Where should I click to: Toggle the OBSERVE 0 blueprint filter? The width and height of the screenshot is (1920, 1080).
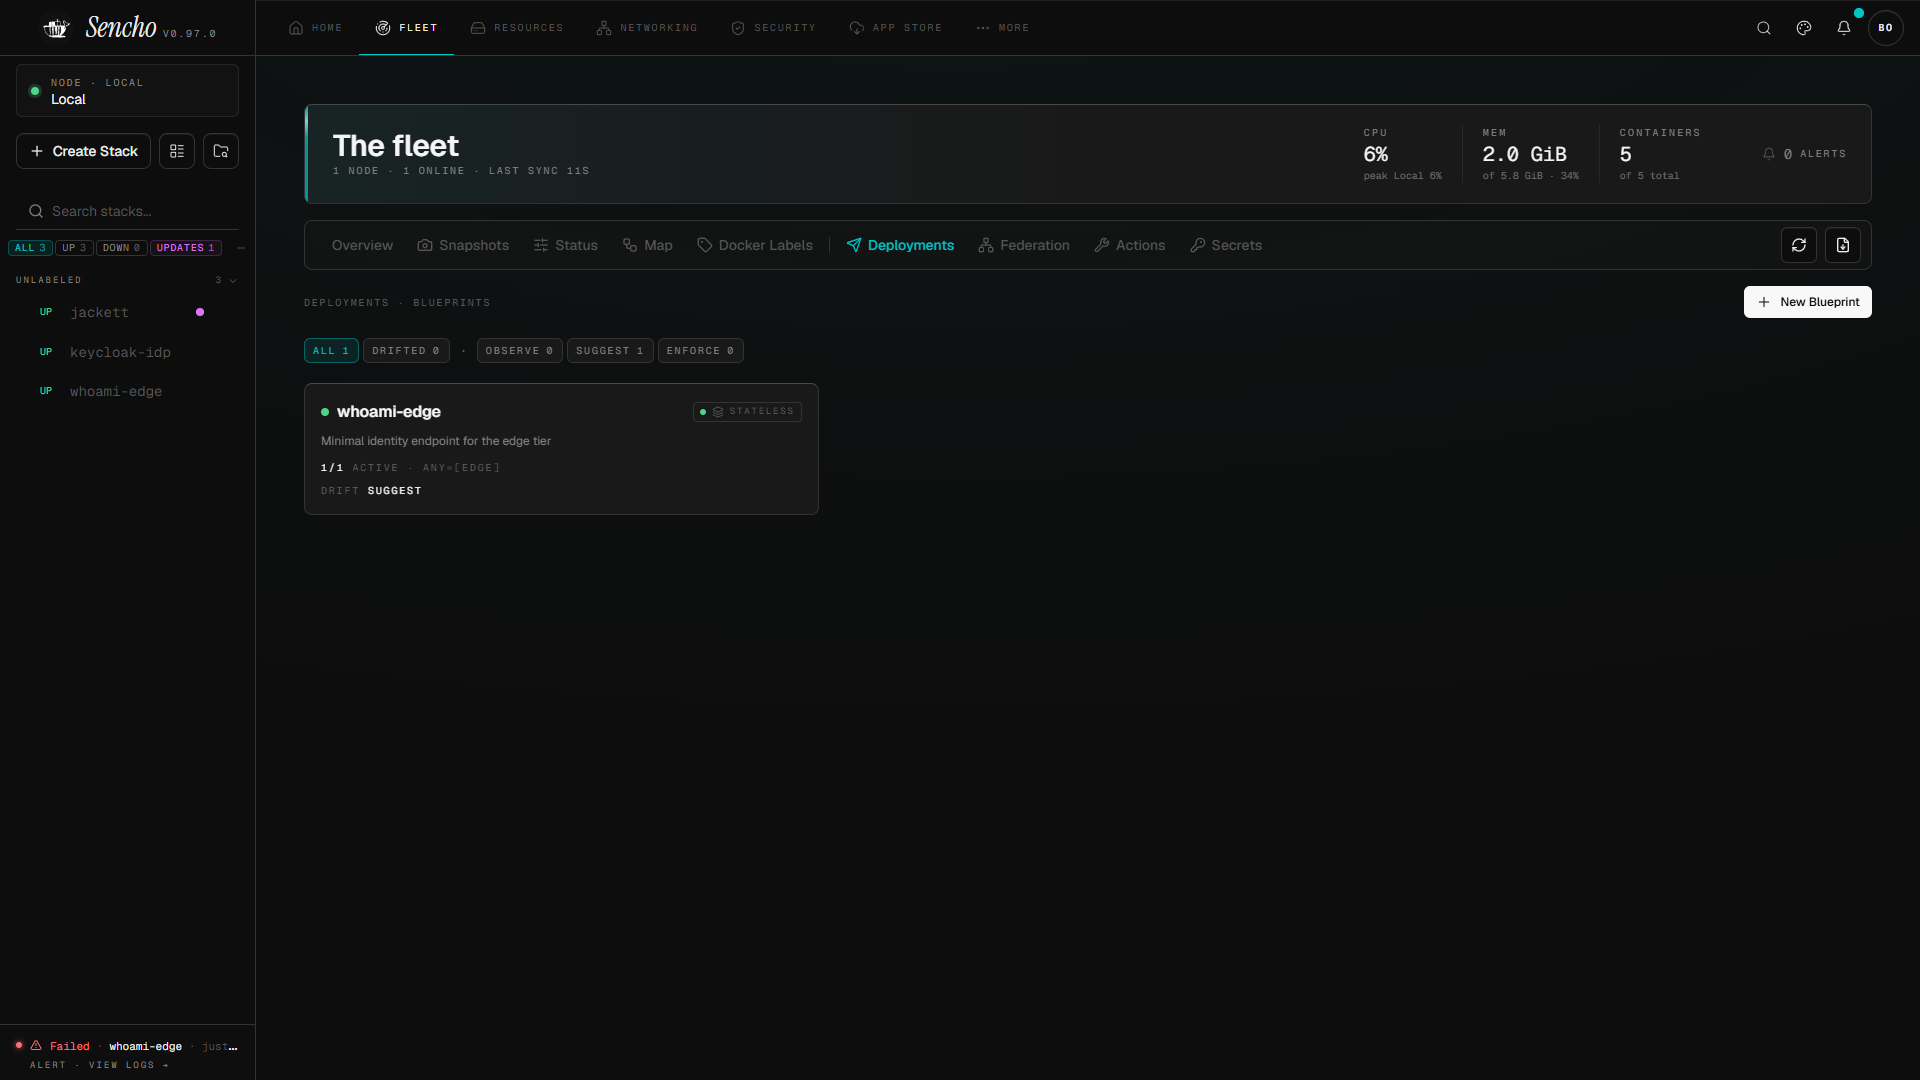coord(520,351)
